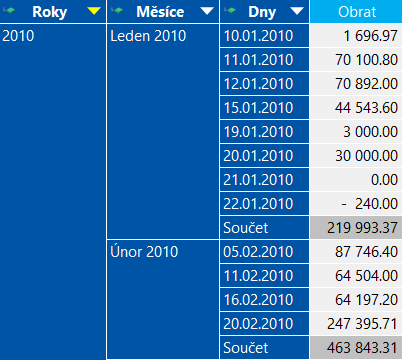Select the 05.02.2010 date cell

(264, 252)
